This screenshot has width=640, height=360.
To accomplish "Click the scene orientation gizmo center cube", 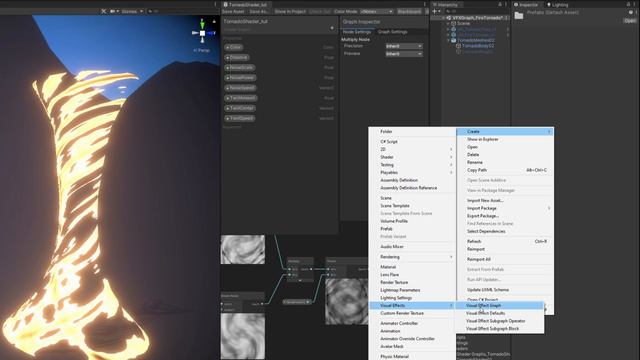I will click(202, 33).
